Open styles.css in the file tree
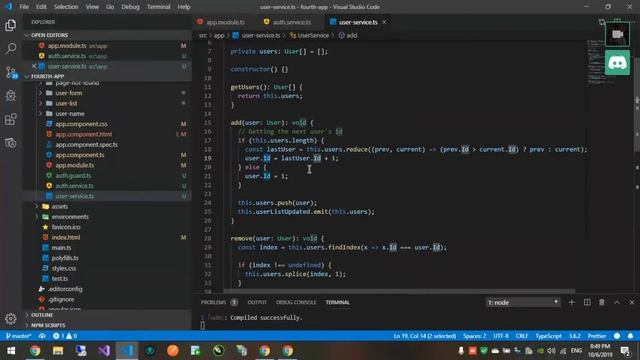Image resolution: width=640 pixels, height=360 pixels. click(x=63, y=268)
